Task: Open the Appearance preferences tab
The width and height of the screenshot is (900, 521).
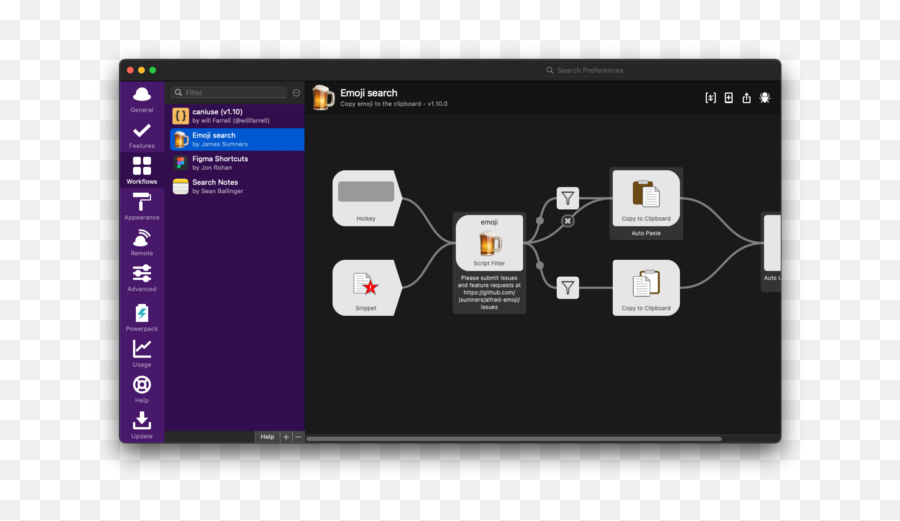Action: click(x=142, y=207)
